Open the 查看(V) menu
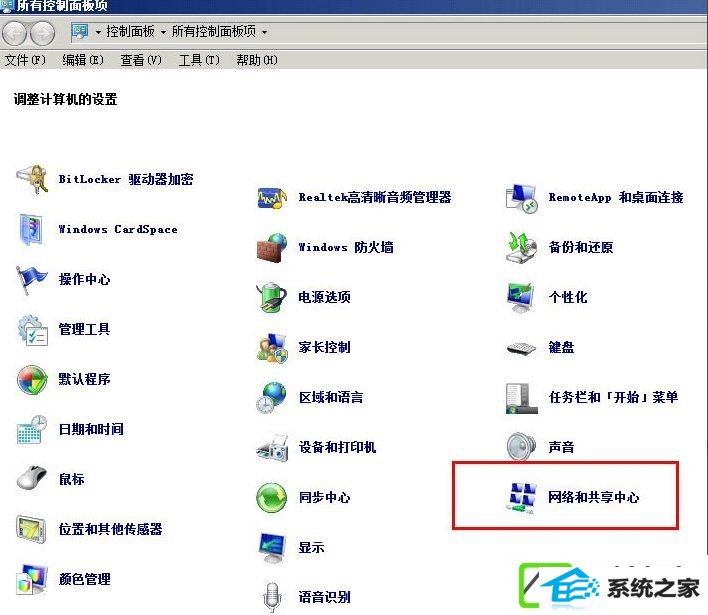The height and width of the screenshot is (615, 708). click(141, 60)
